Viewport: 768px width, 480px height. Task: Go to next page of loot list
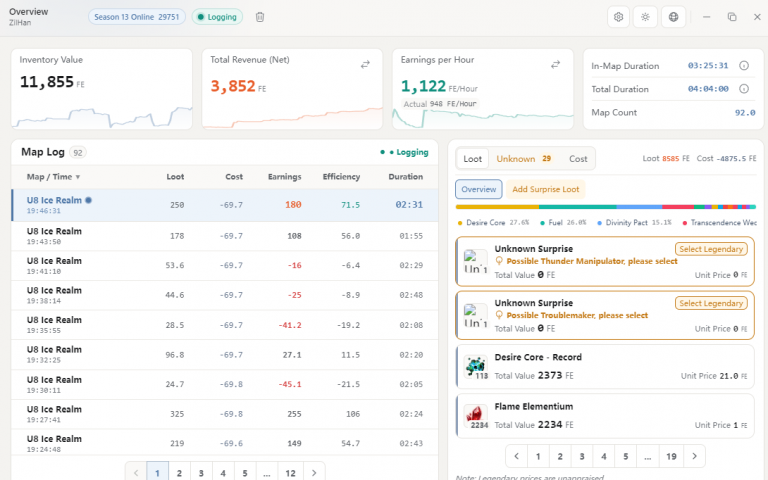(694, 456)
